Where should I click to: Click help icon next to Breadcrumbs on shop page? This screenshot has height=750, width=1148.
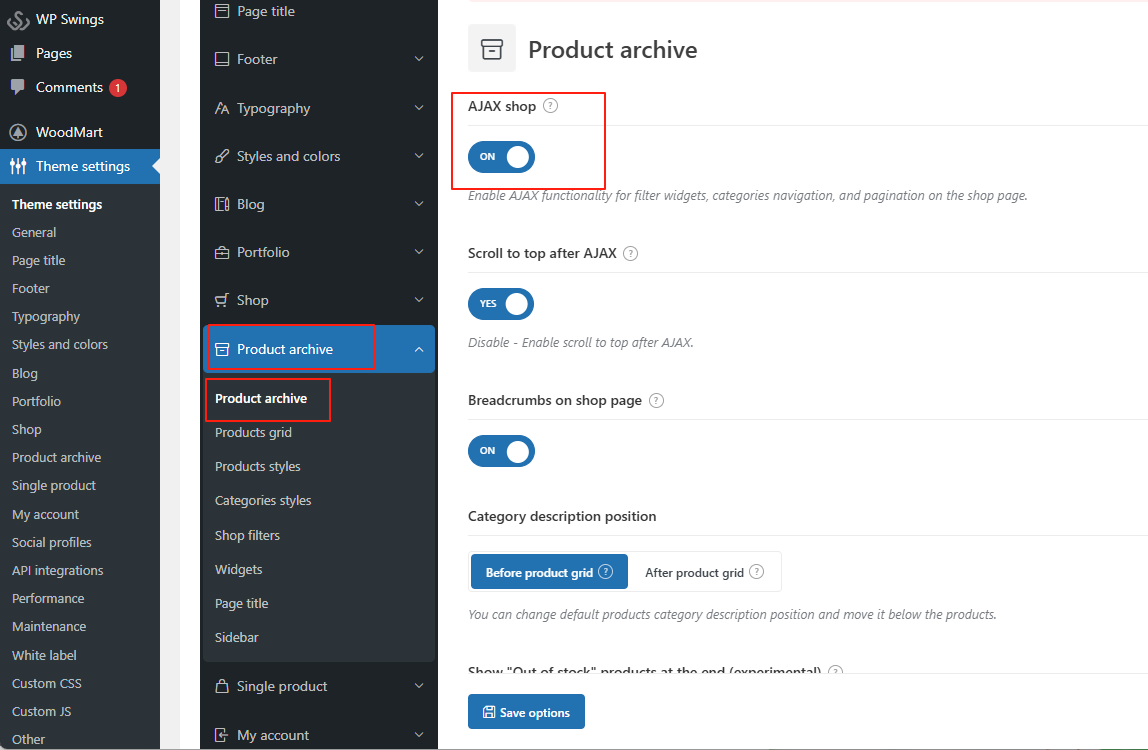(x=656, y=401)
